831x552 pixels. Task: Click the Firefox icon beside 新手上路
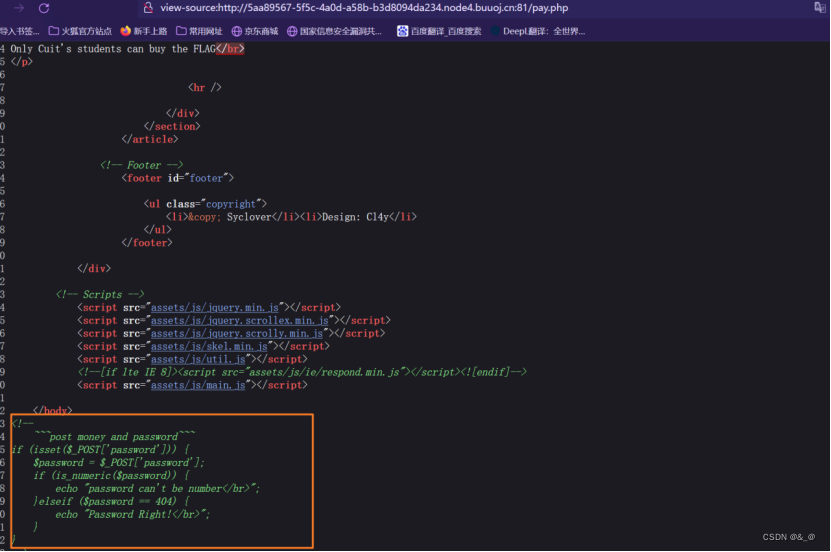coord(126,31)
